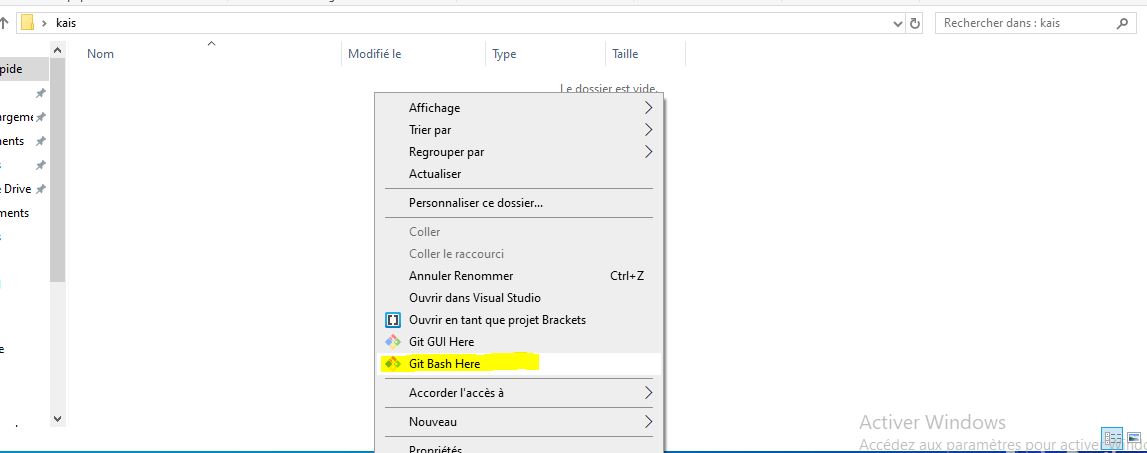
Task: Click the refresh icon beside address bar
Action: tap(914, 23)
